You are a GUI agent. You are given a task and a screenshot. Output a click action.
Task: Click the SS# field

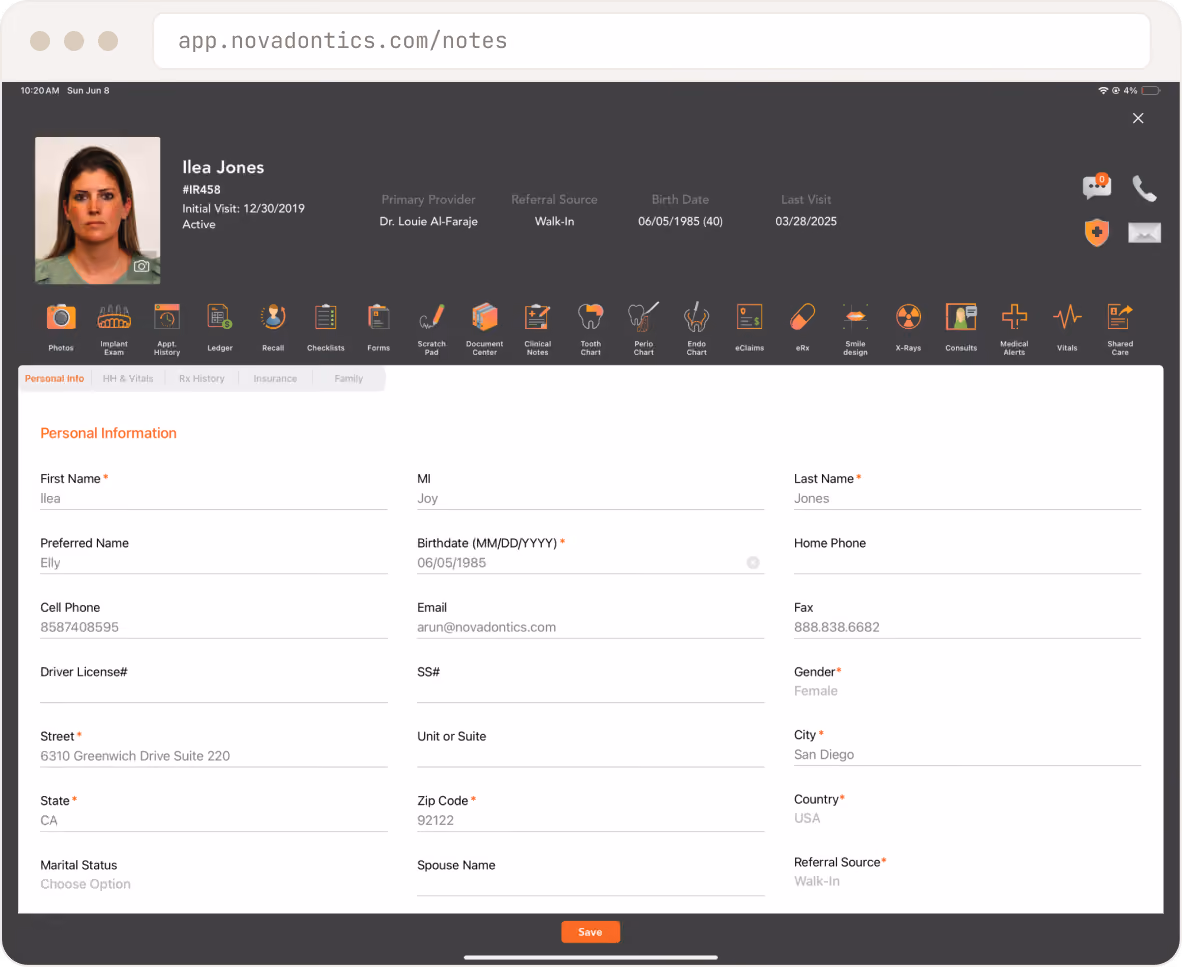tap(590, 692)
